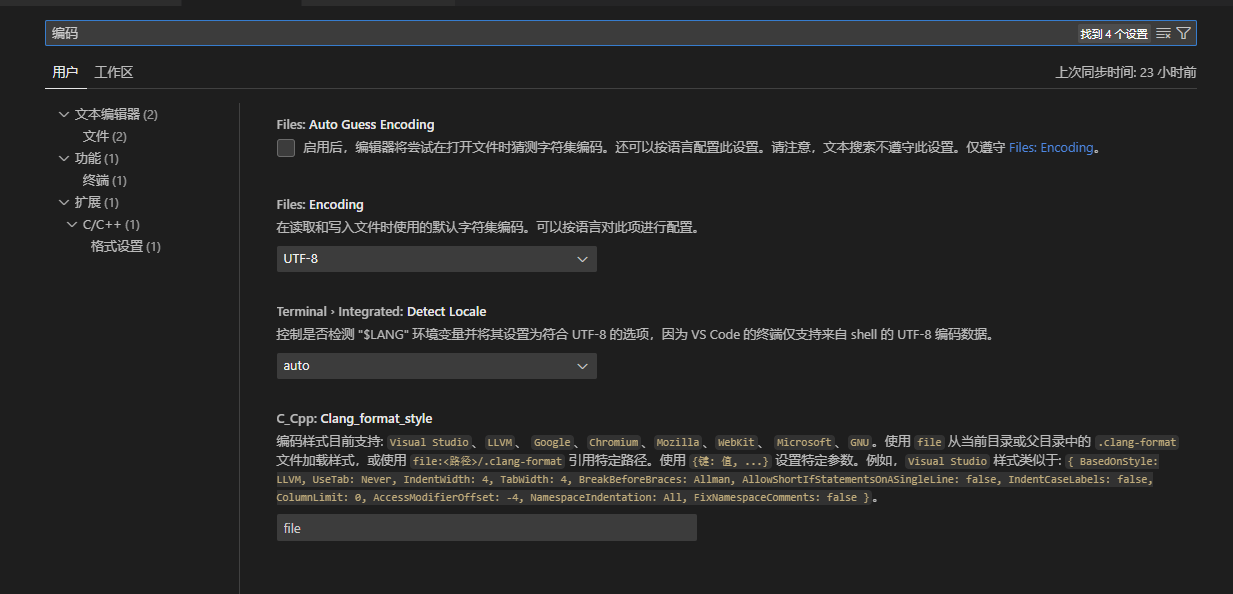Open the settings filter funnel icon
Screen dimensions: 1233x594
1184,33
